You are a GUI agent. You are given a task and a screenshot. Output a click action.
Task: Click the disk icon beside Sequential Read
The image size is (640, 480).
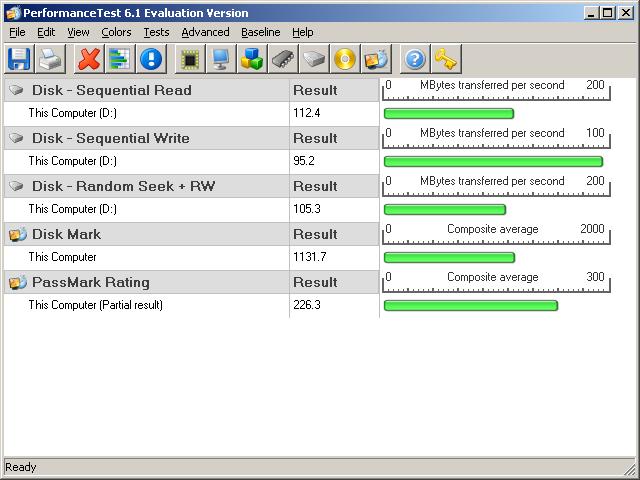(x=16, y=90)
